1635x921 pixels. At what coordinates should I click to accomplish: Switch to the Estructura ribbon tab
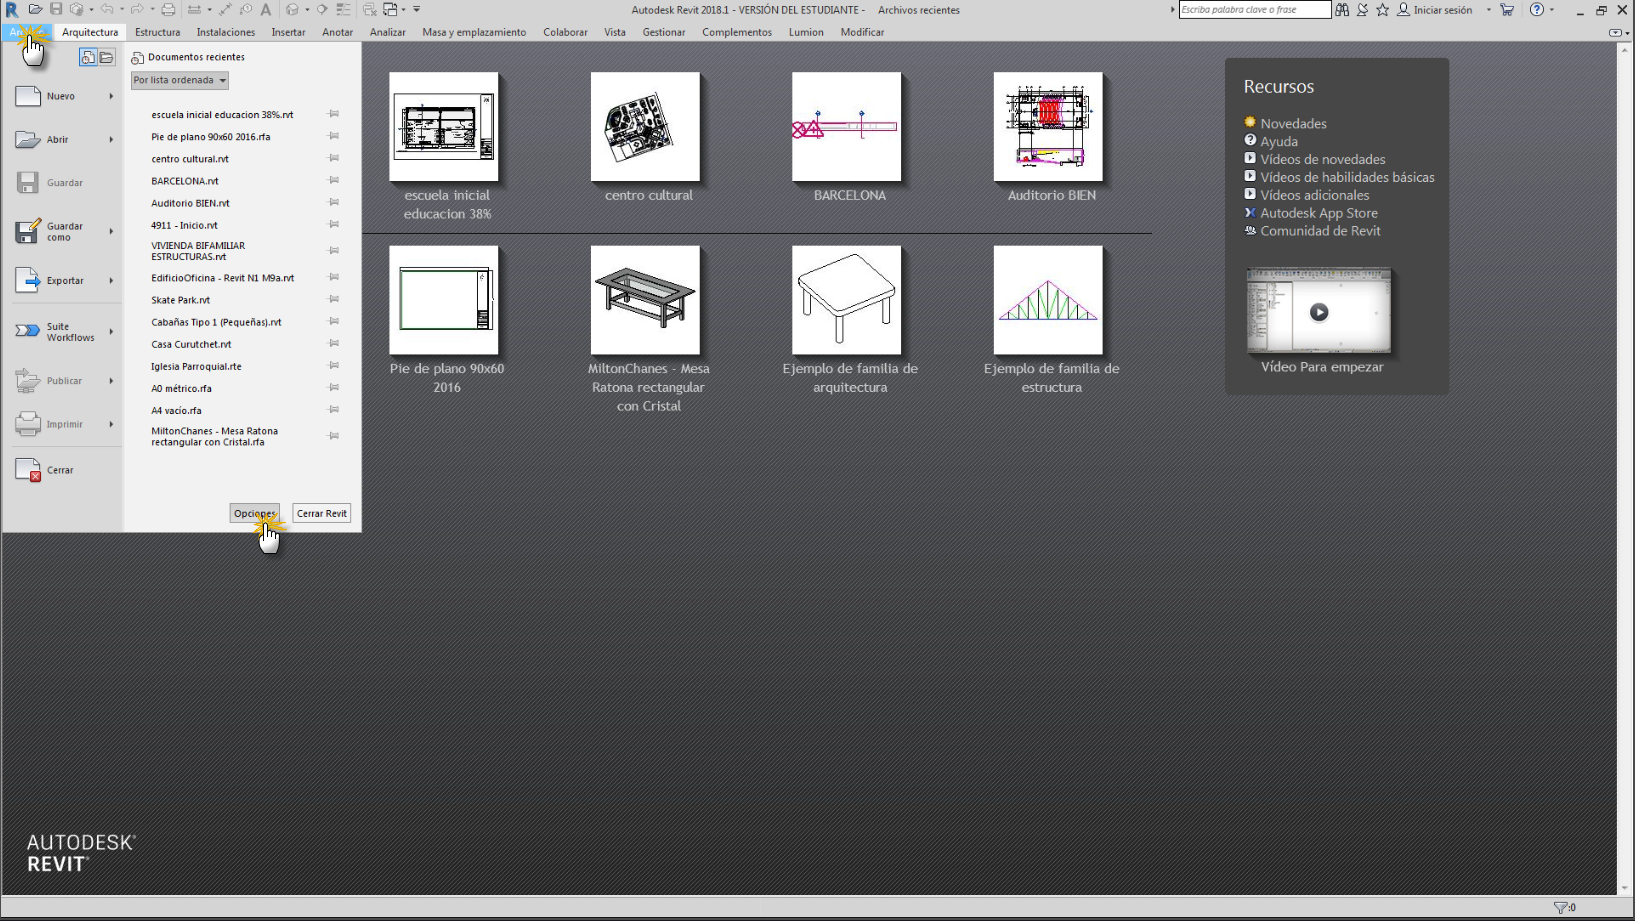pos(158,32)
